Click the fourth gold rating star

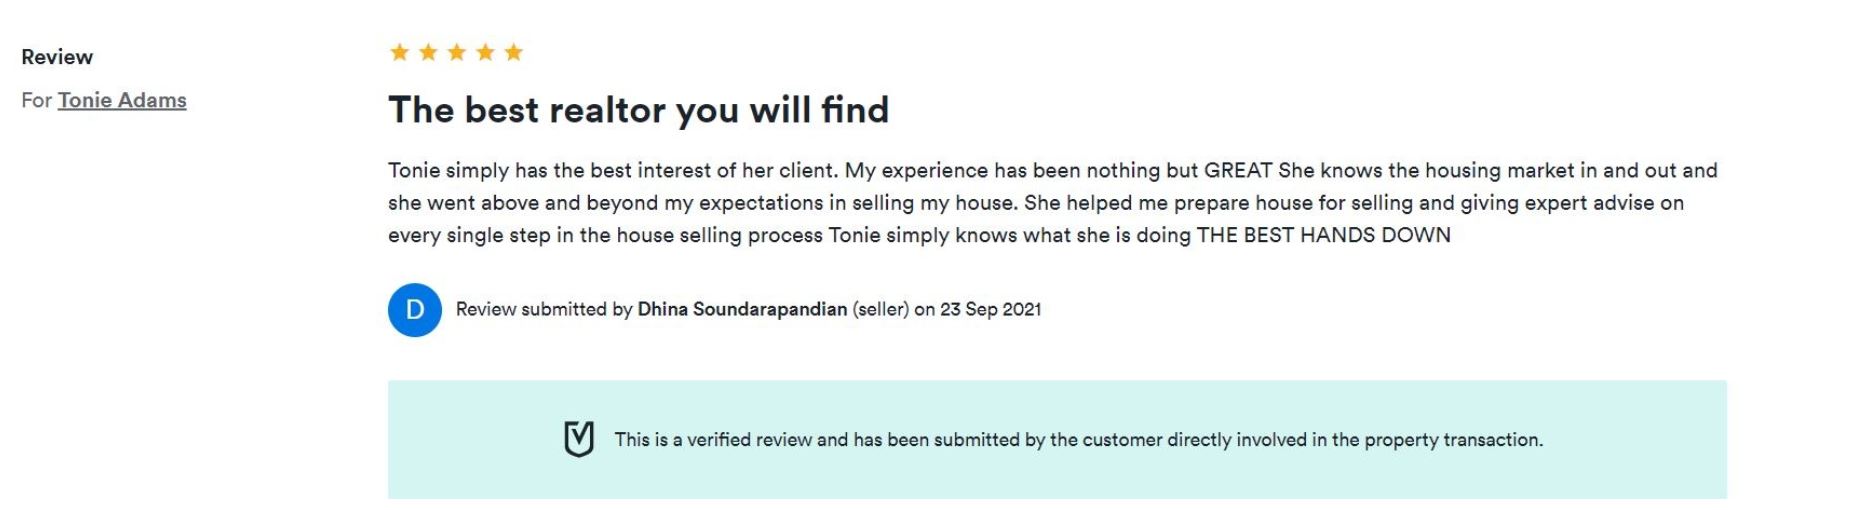[485, 52]
